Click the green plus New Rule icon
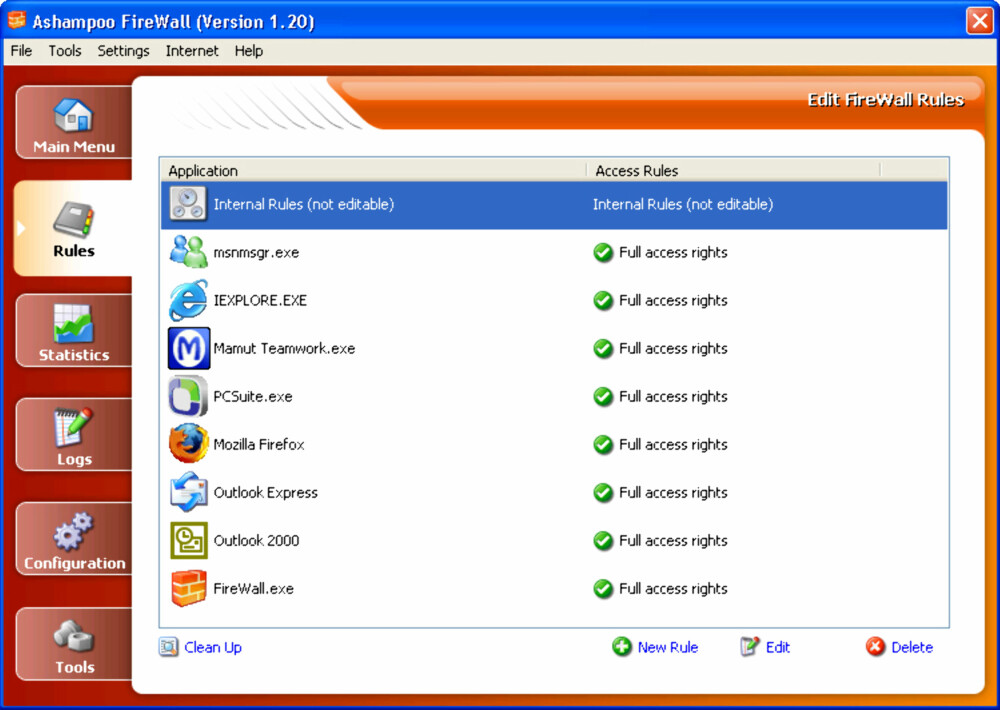Image resolution: width=1000 pixels, height=710 pixels. 622,647
